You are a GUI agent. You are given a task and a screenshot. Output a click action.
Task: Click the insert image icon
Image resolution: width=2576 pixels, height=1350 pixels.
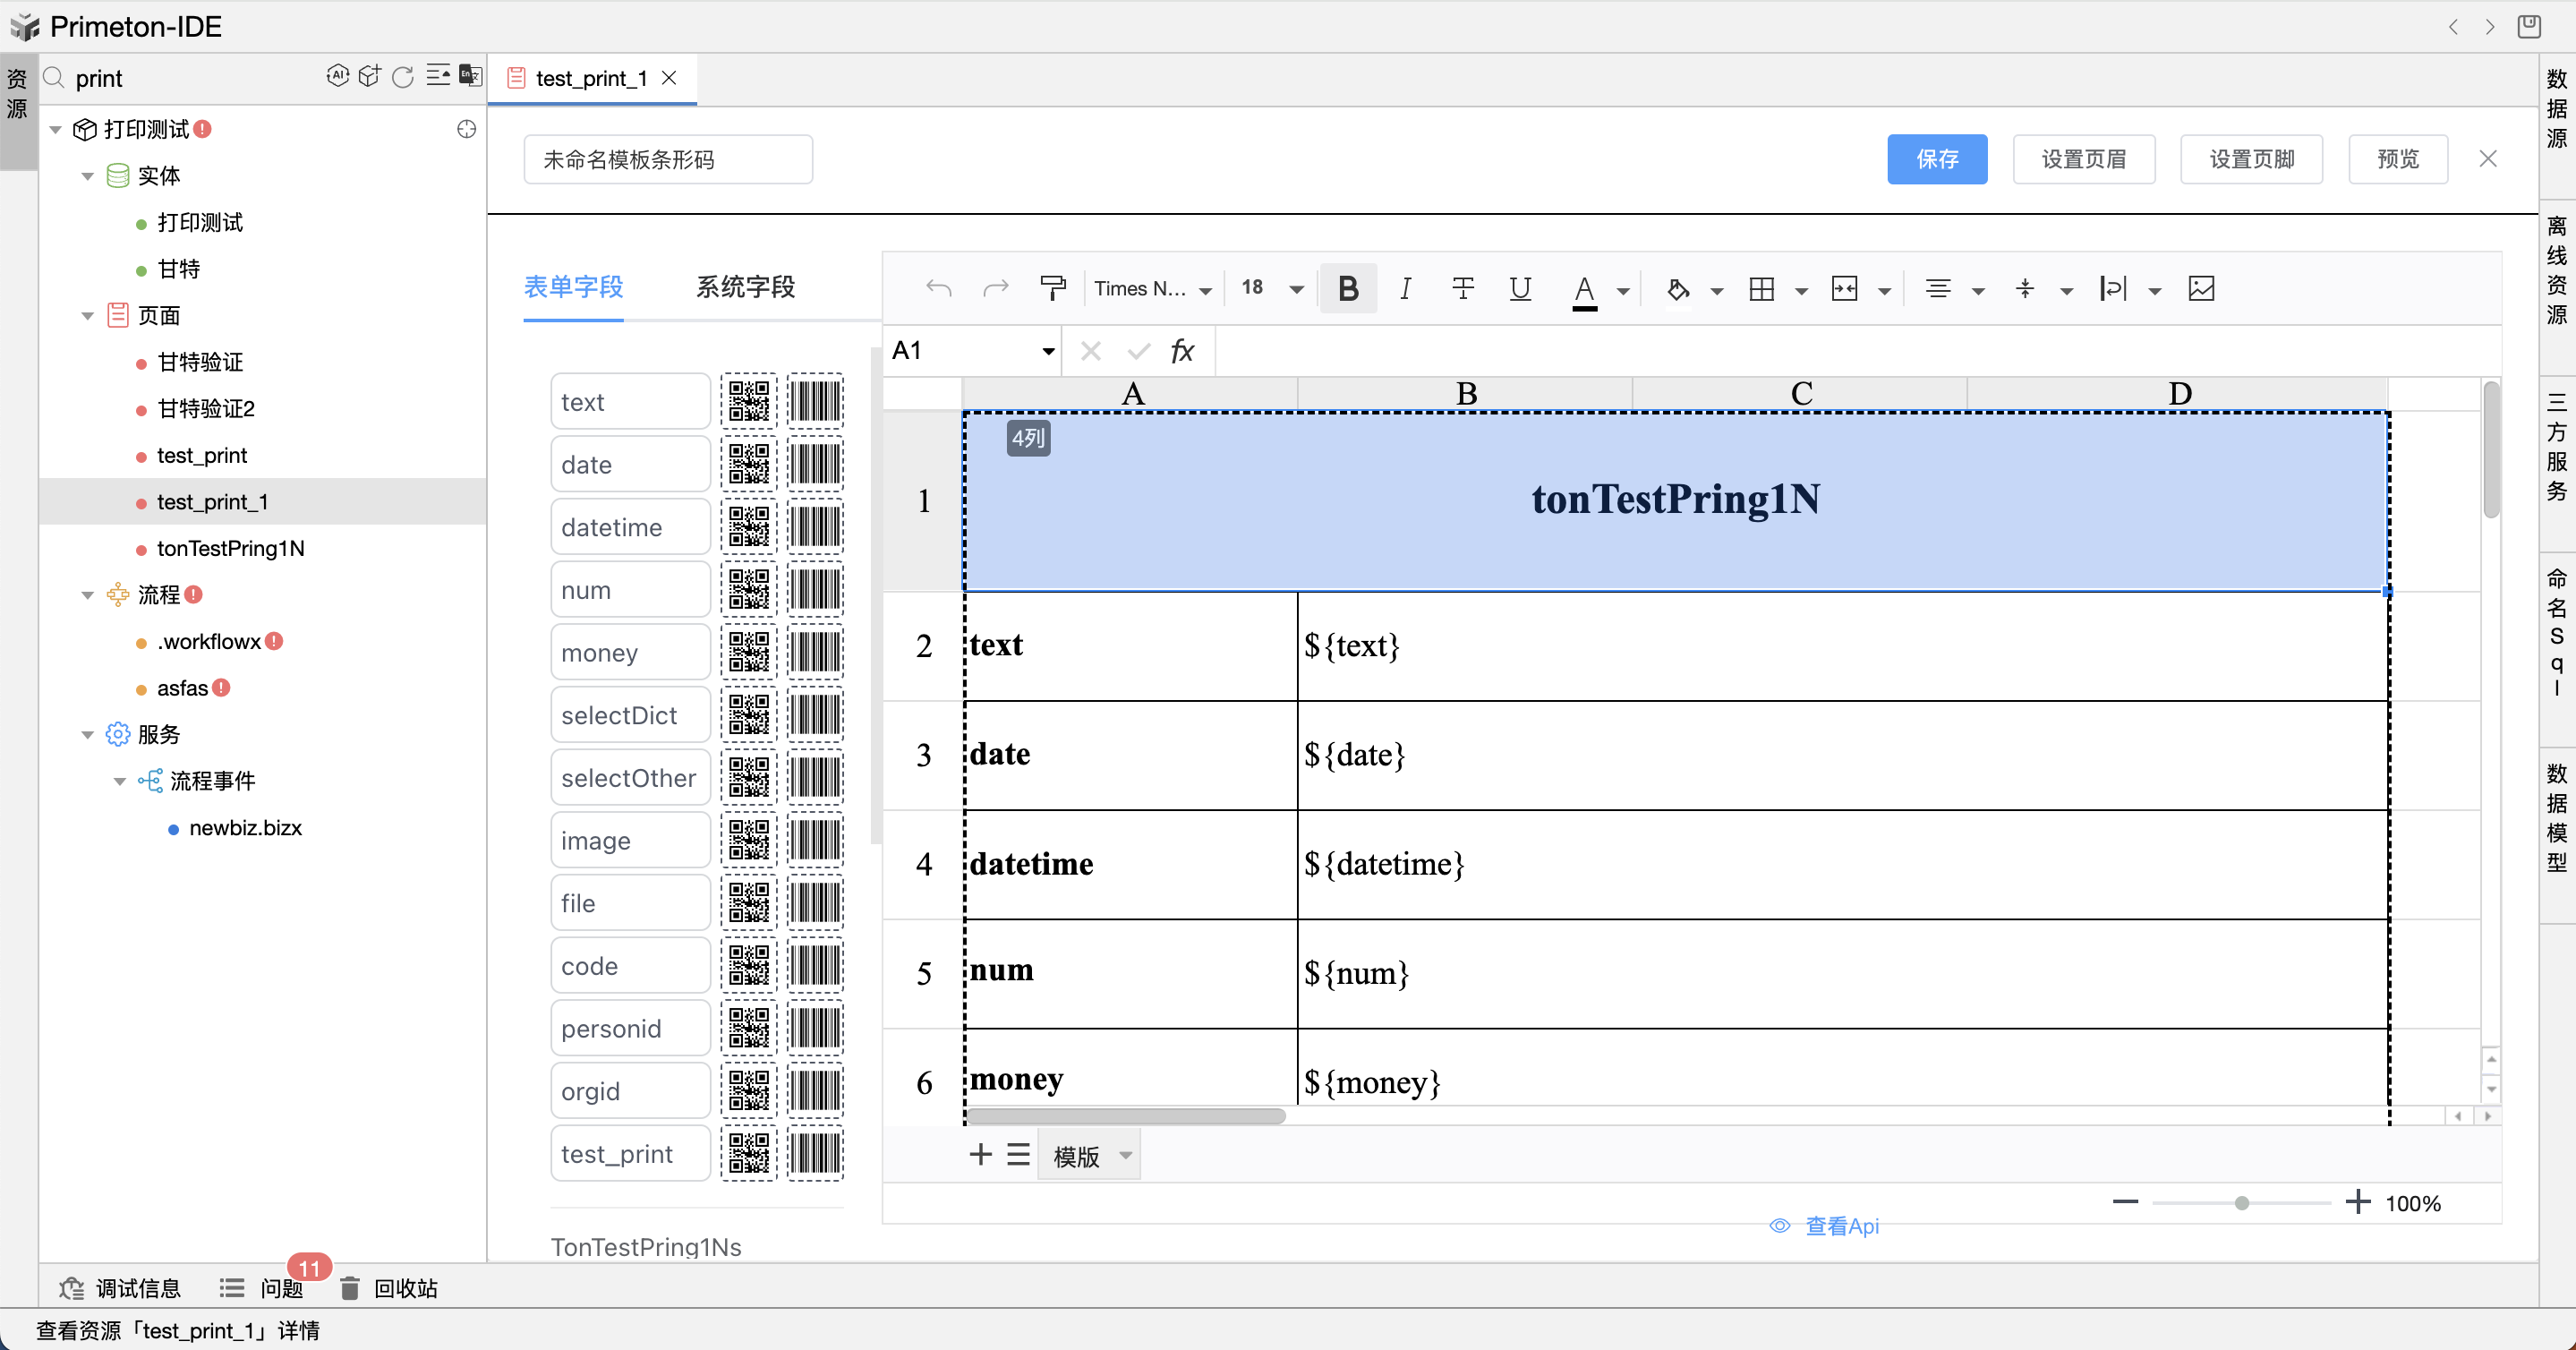click(x=2201, y=288)
